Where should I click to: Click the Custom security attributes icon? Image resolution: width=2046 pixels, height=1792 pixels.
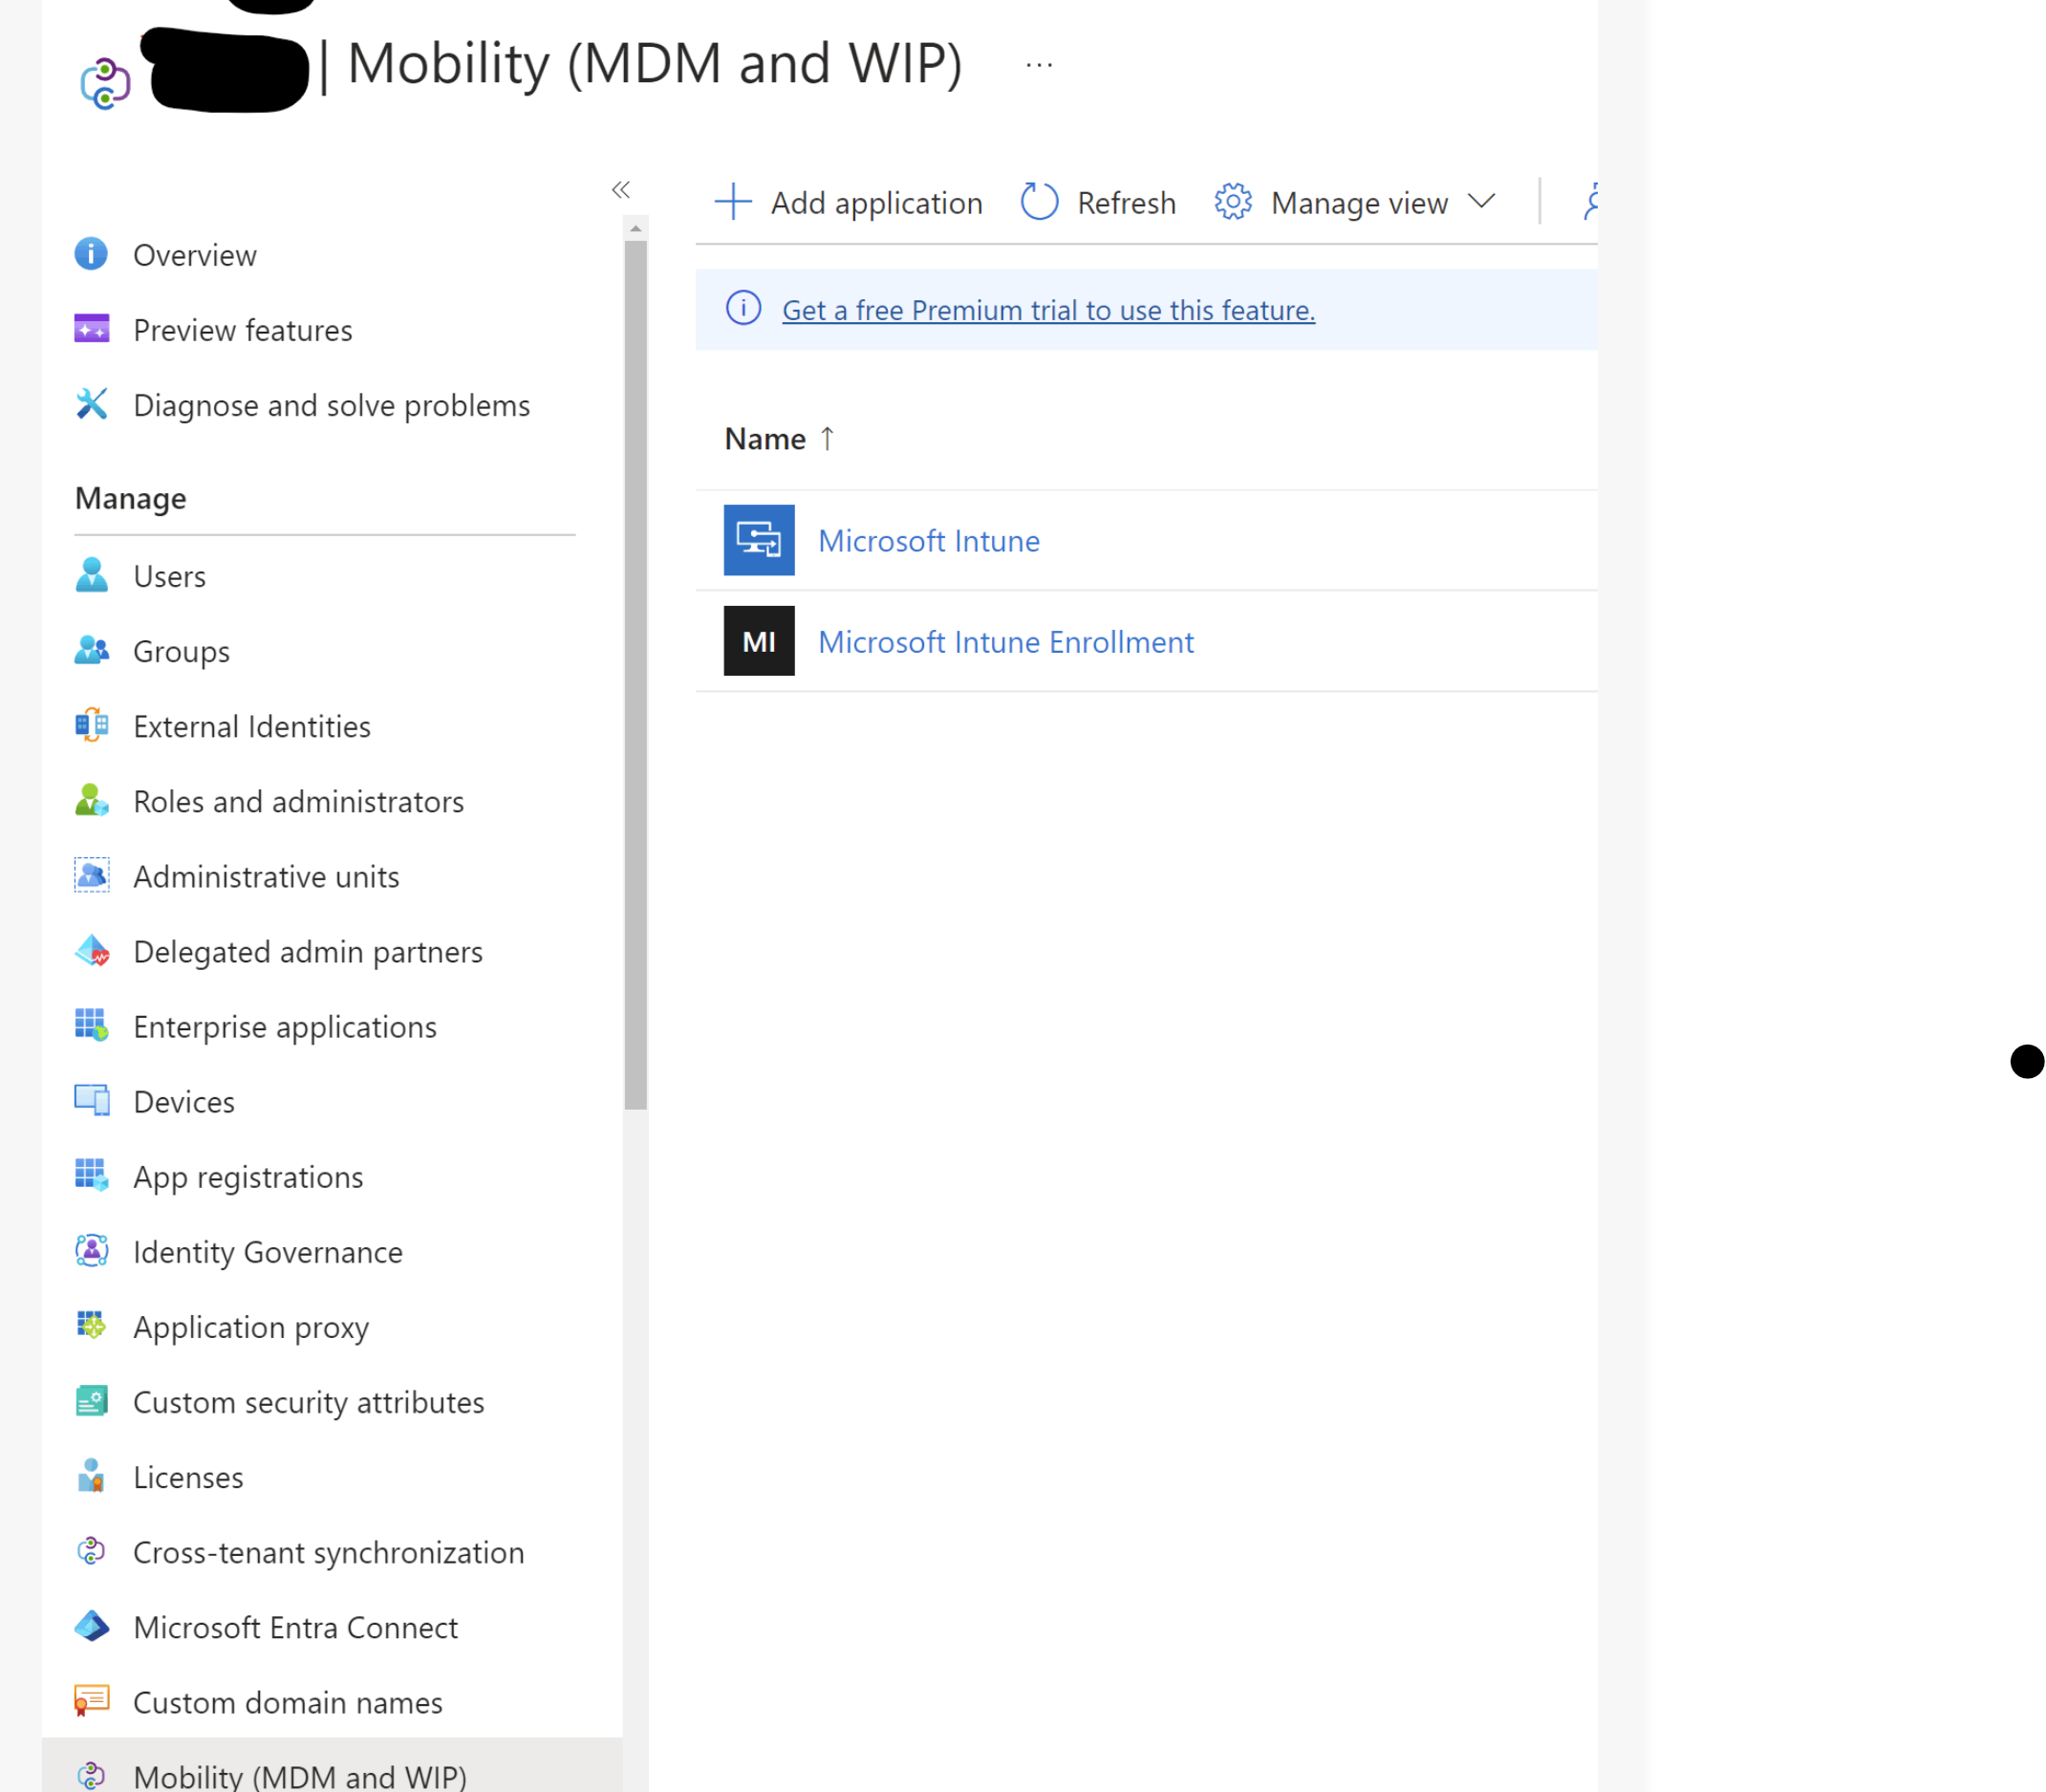[x=91, y=1400]
